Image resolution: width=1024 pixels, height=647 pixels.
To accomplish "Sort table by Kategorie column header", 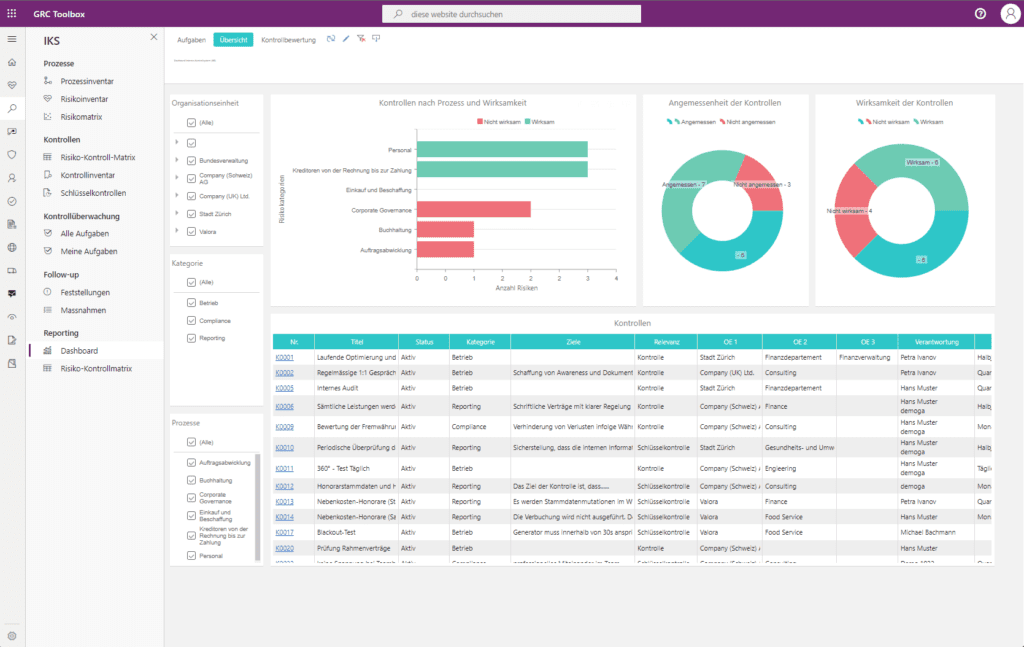I will point(480,342).
